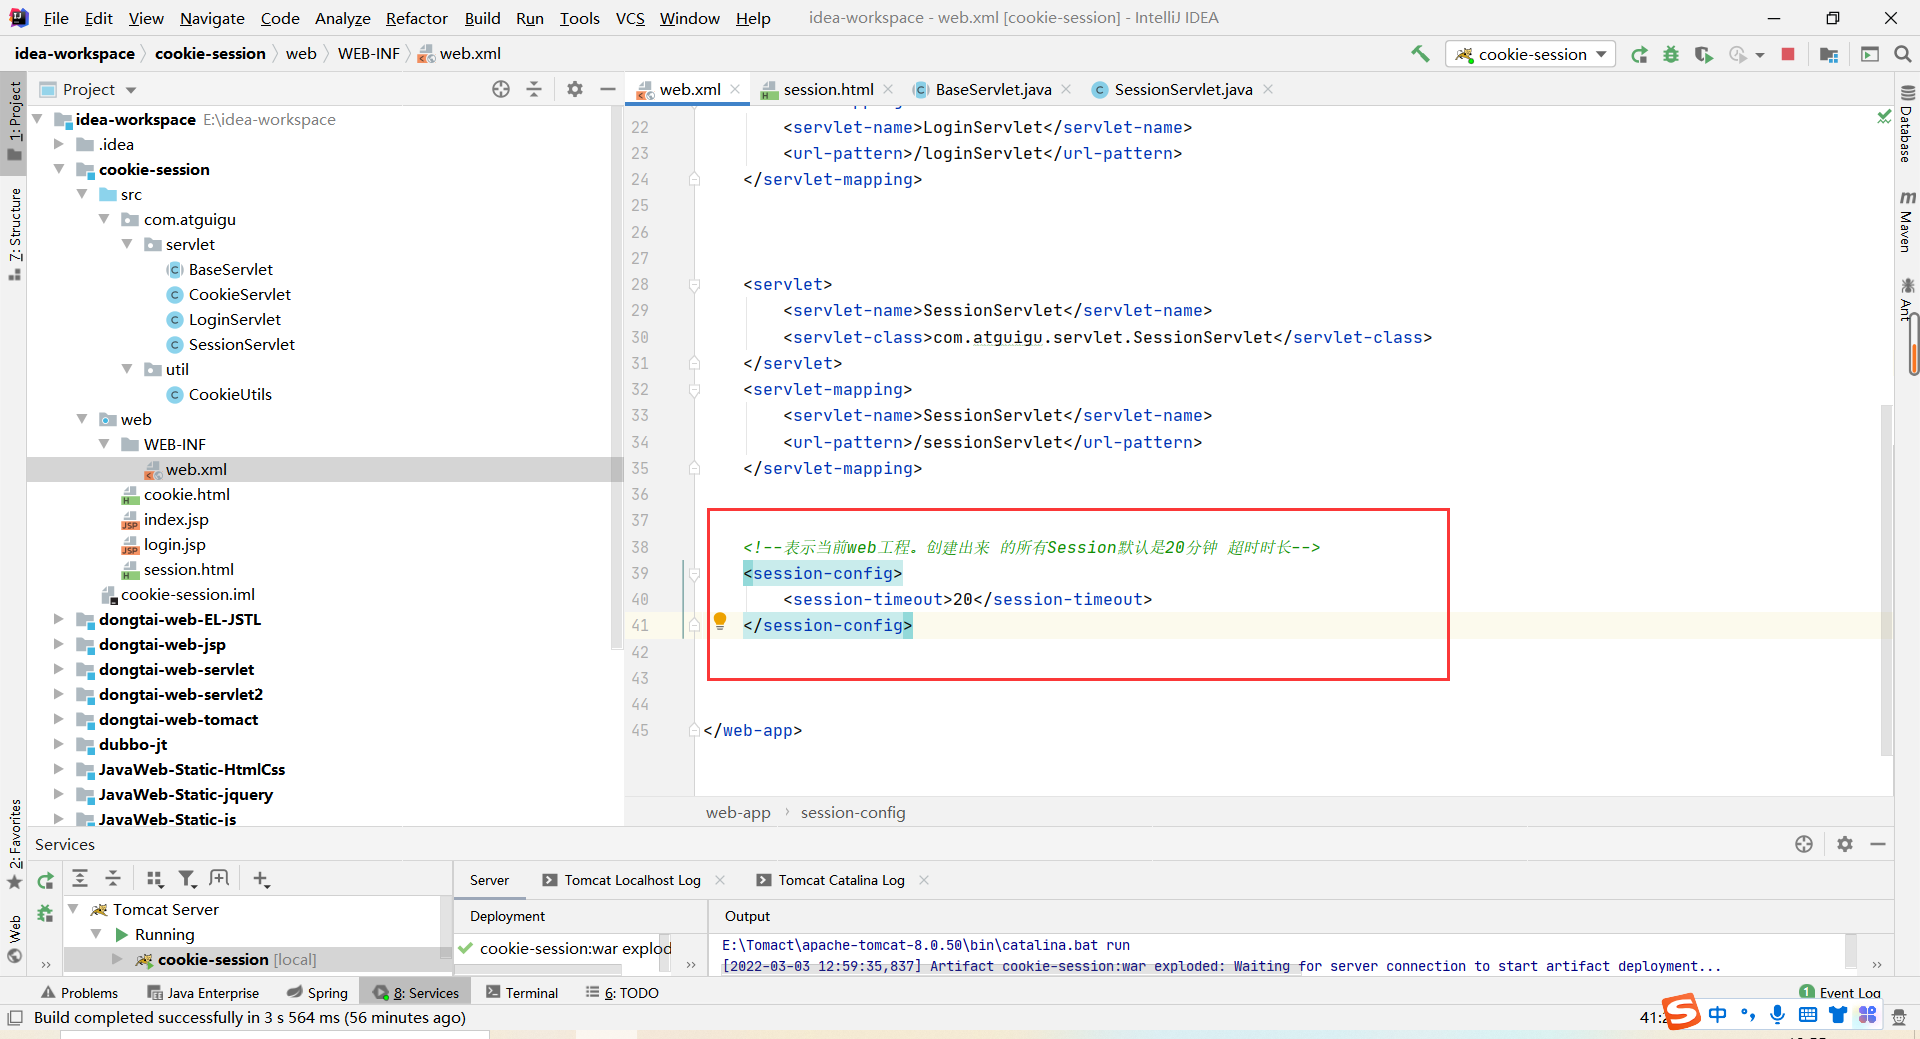1920x1039 pixels.
Task: Open the Database side panel
Action: coord(1906,124)
